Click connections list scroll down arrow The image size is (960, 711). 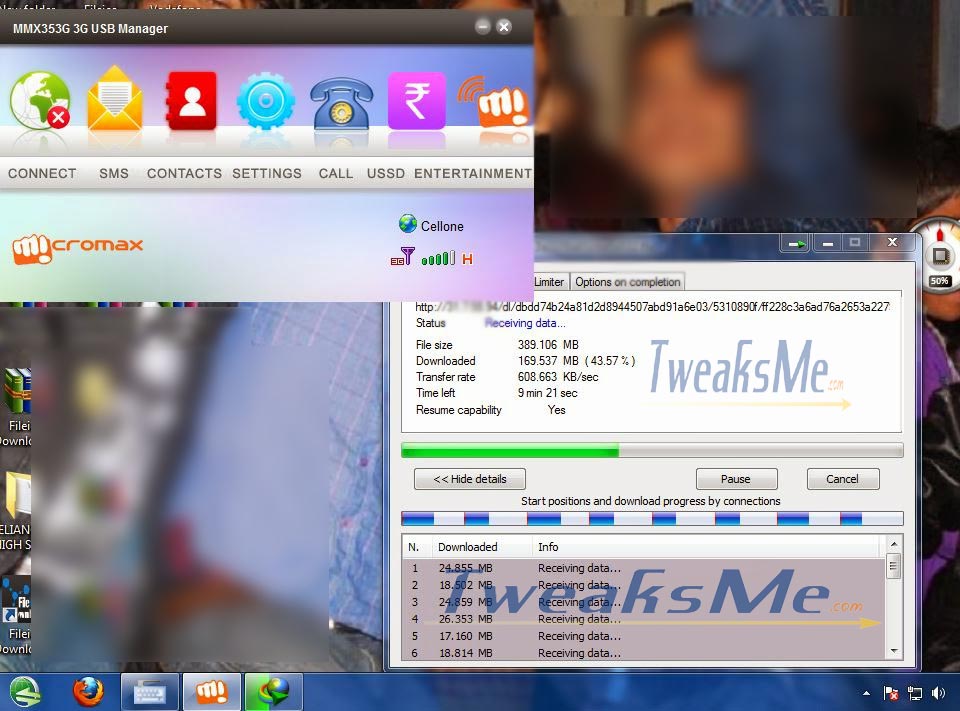(x=894, y=651)
